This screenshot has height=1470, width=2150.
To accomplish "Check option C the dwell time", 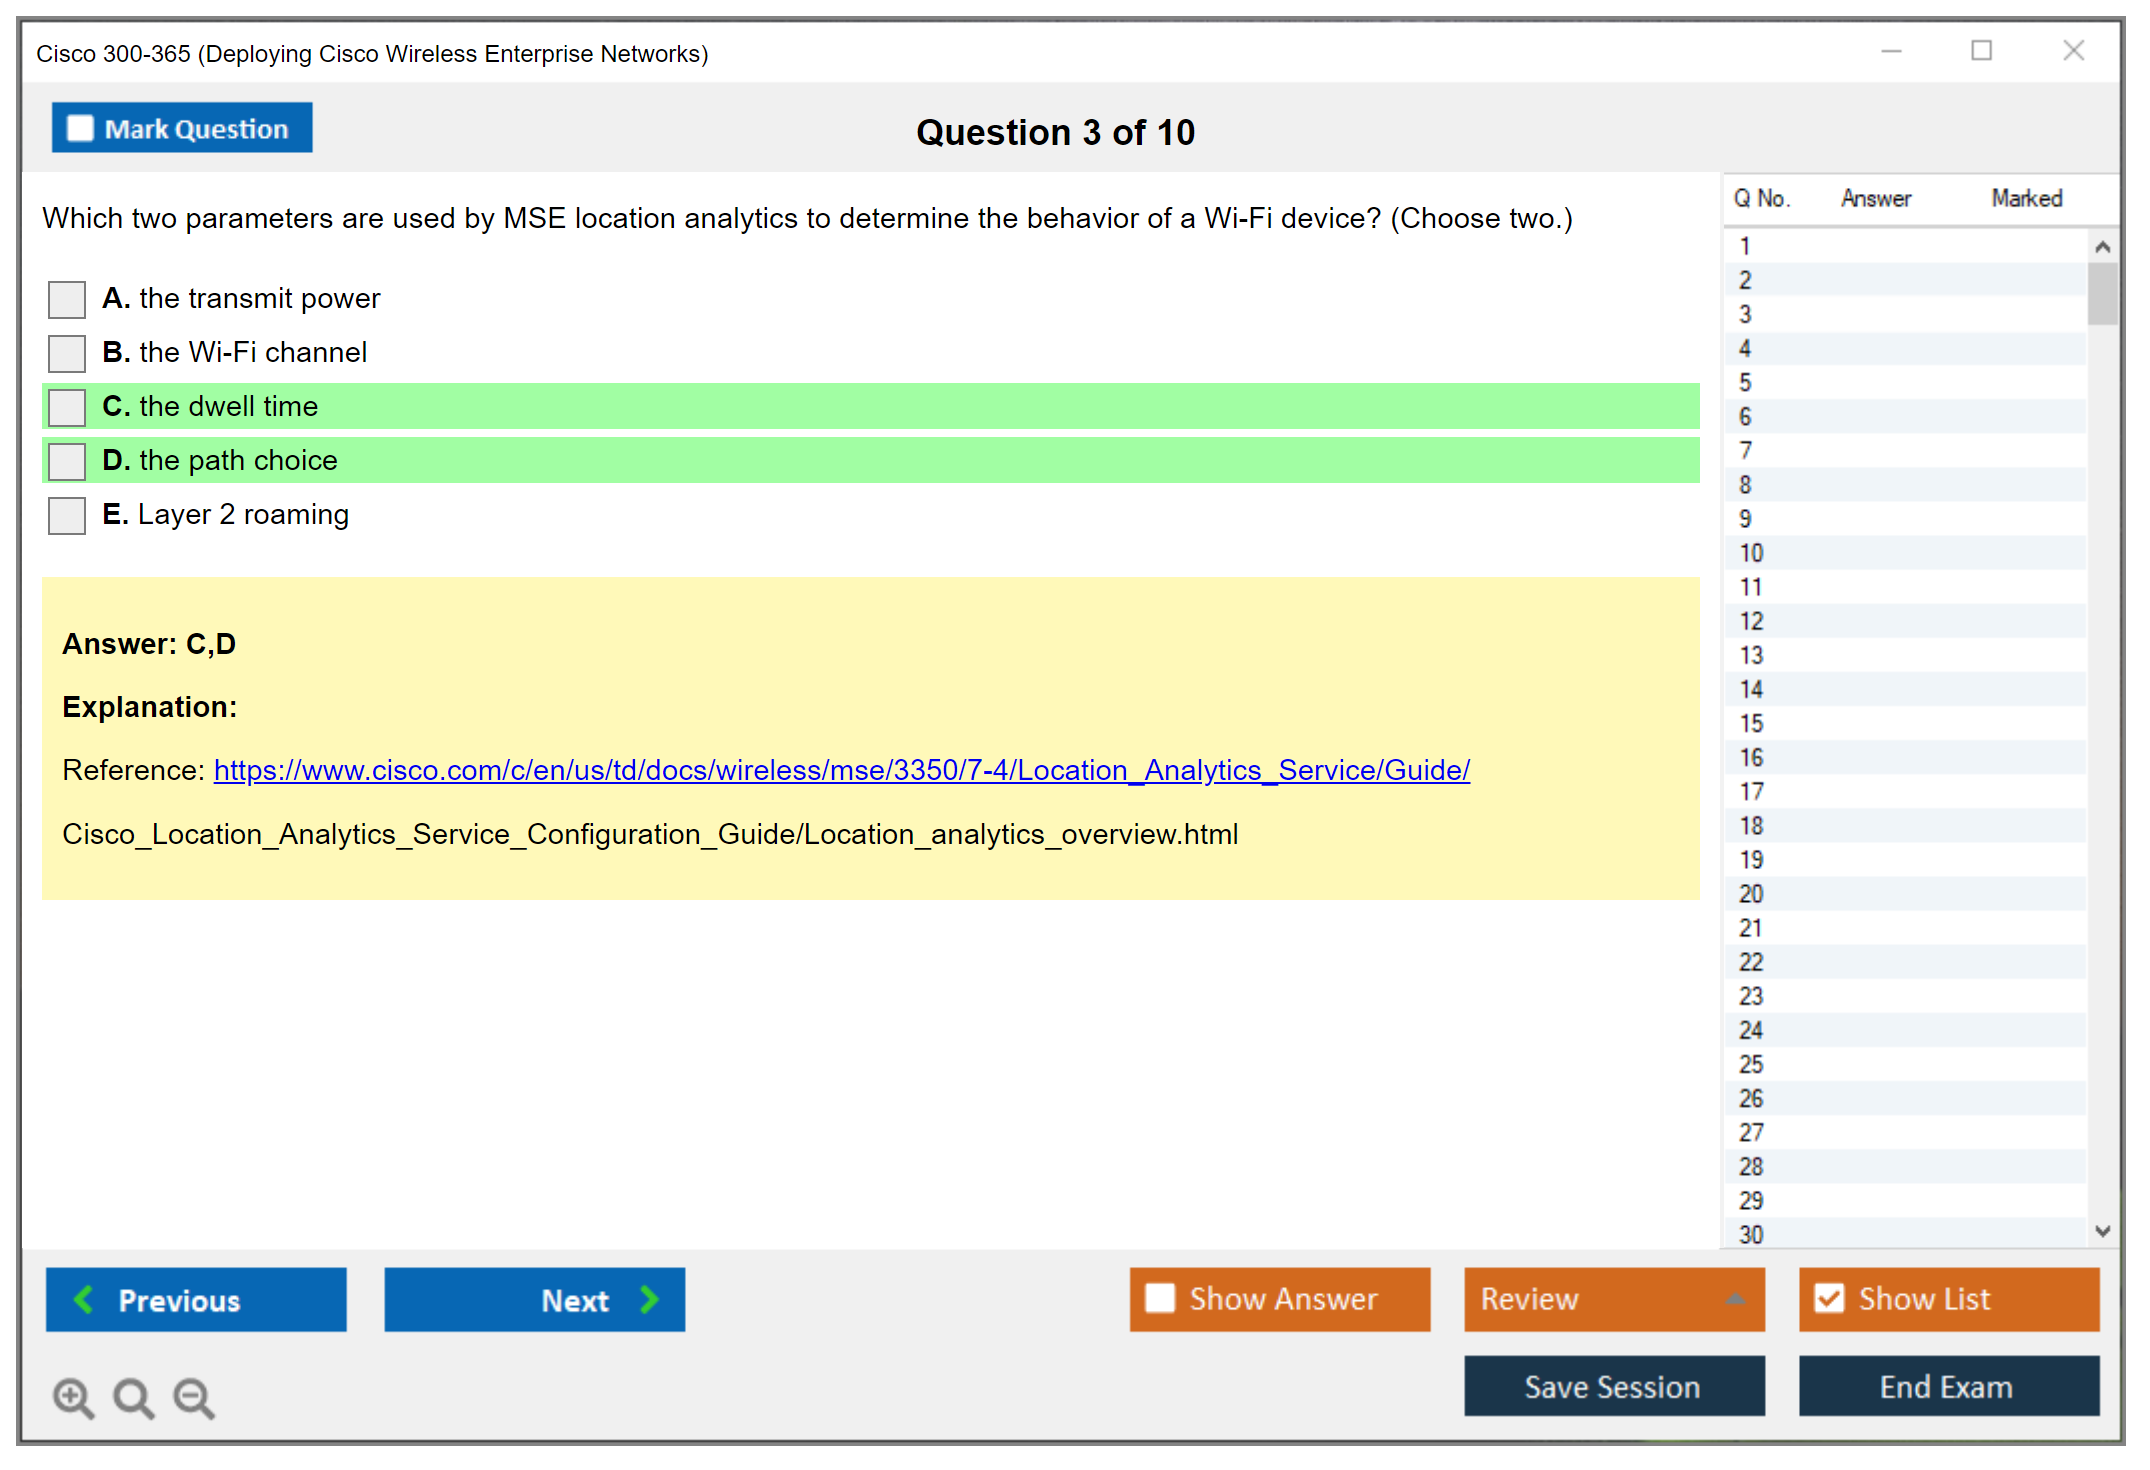I will (67, 407).
